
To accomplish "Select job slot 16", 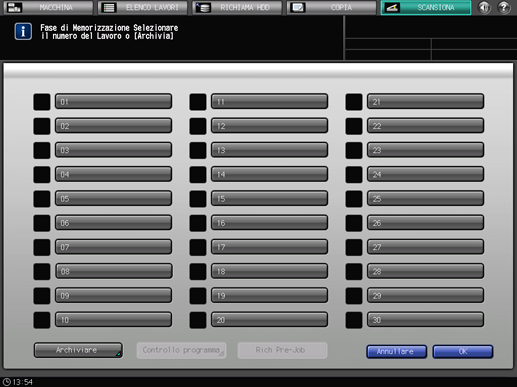I will click(x=270, y=223).
